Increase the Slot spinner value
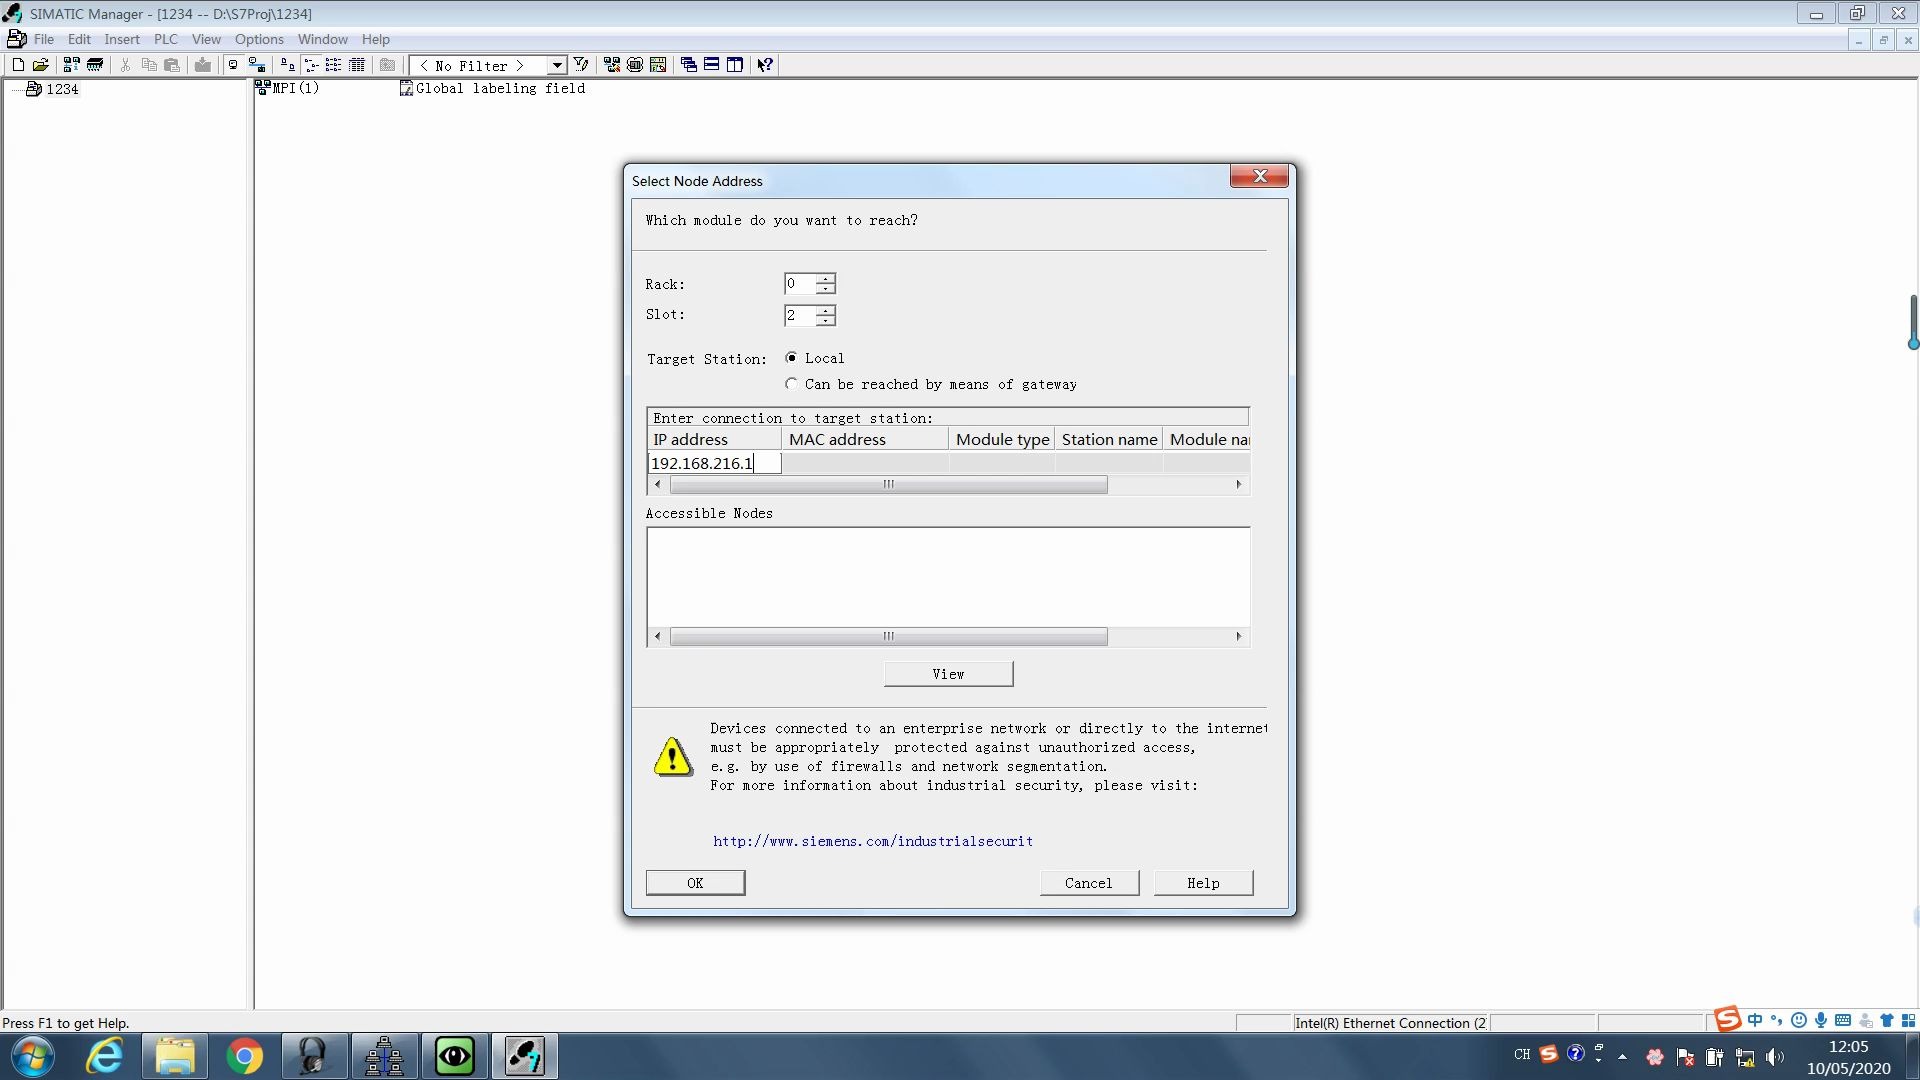1920x1080 pixels. click(x=825, y=310)
